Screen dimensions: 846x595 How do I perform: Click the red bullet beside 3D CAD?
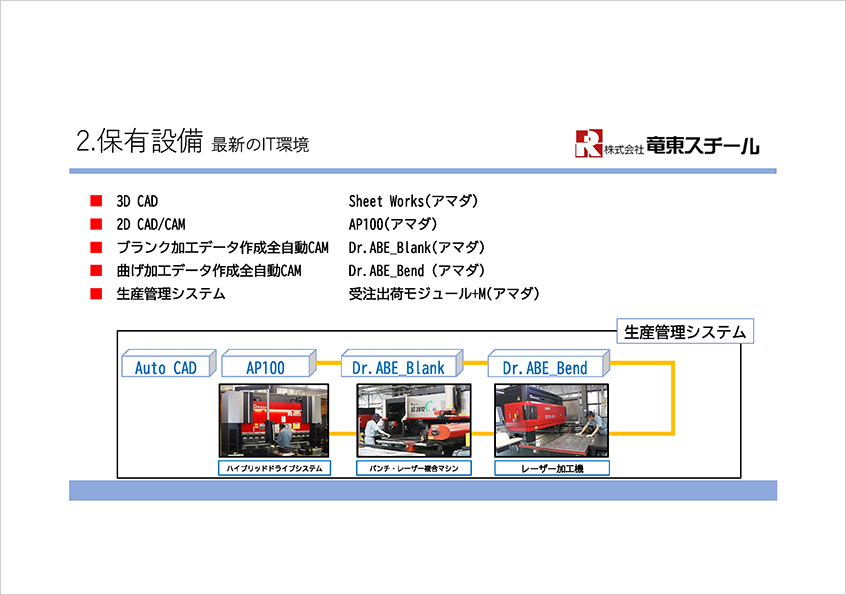click(96, 201)
